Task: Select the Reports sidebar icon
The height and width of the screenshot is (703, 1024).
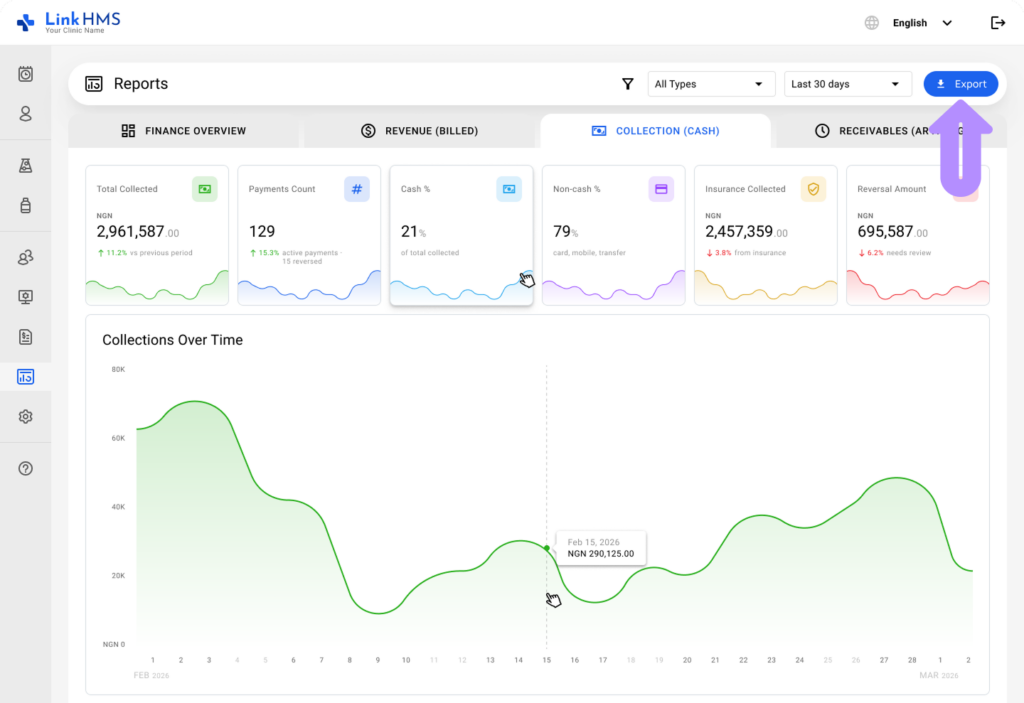Action: click(25, 377)
